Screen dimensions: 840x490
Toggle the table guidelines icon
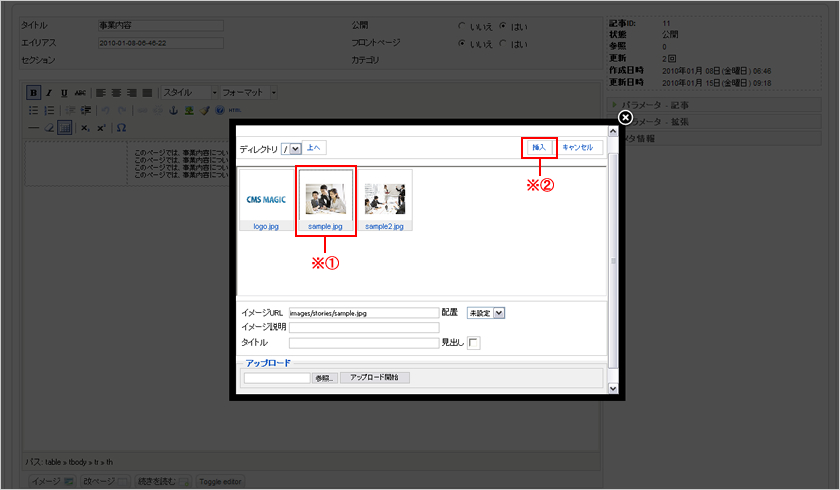coord(64,128)
